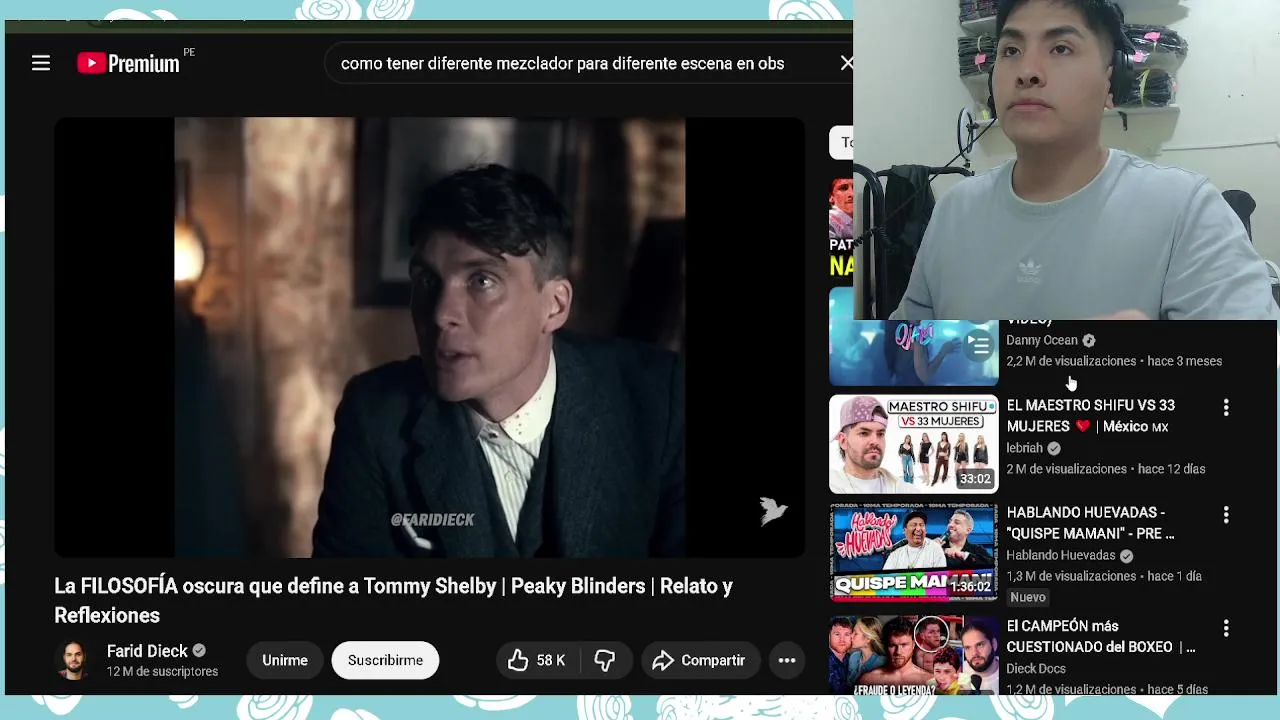Open the Dieck Docs channel name

(x=1036, y=669)
